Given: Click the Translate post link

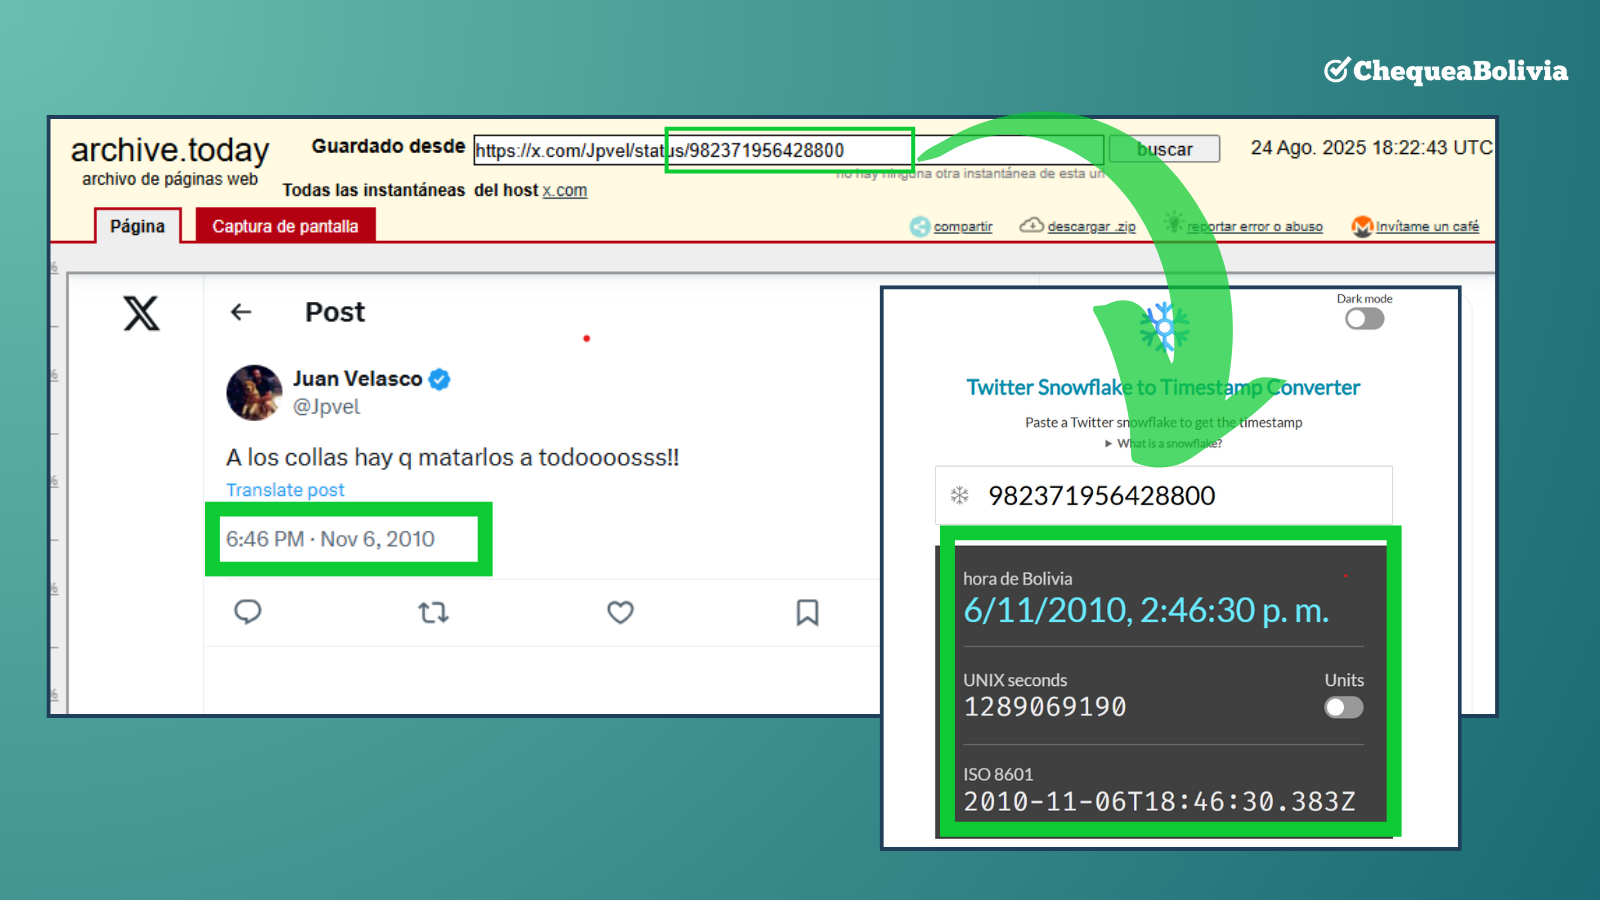Looking at the screenshot, I should [x=285, y=490].
